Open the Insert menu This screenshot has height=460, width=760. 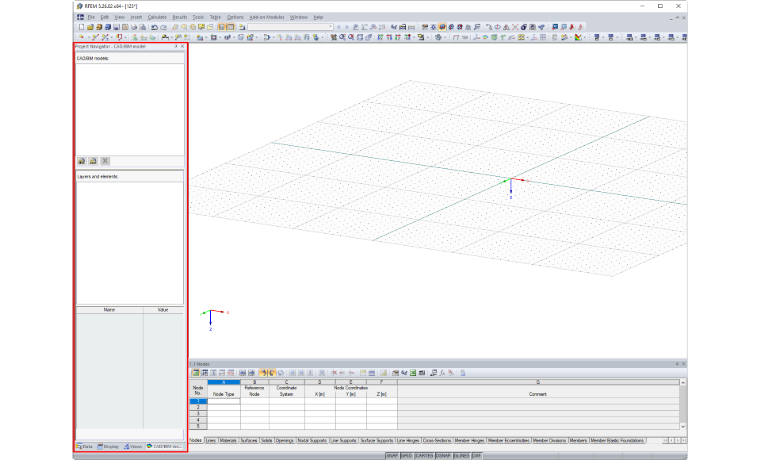click(x=136, y=17)
